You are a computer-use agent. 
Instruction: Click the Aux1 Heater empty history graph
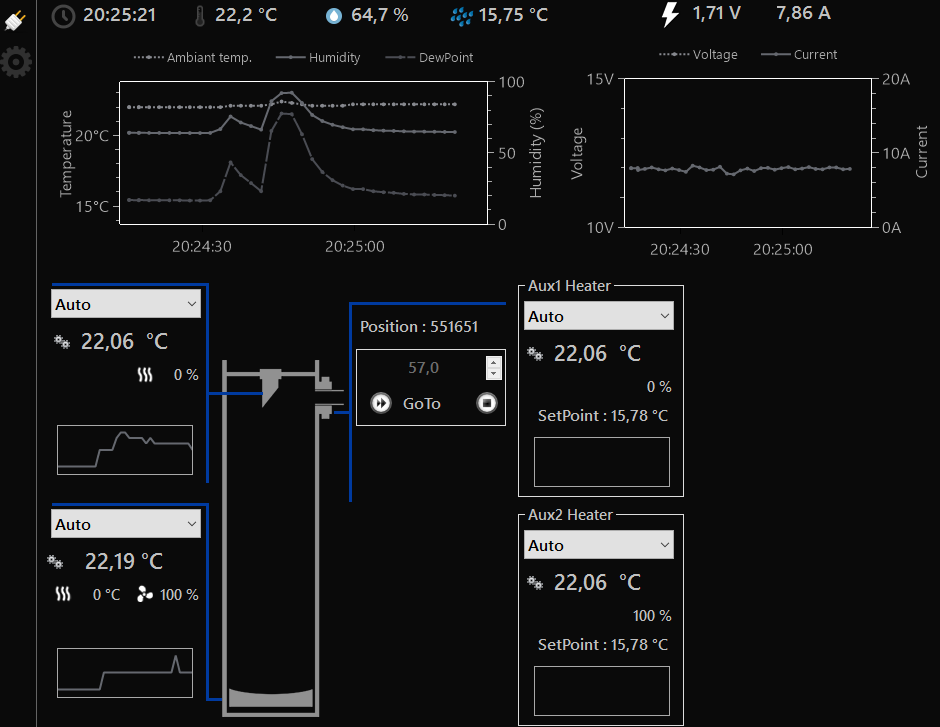(602, 462)
